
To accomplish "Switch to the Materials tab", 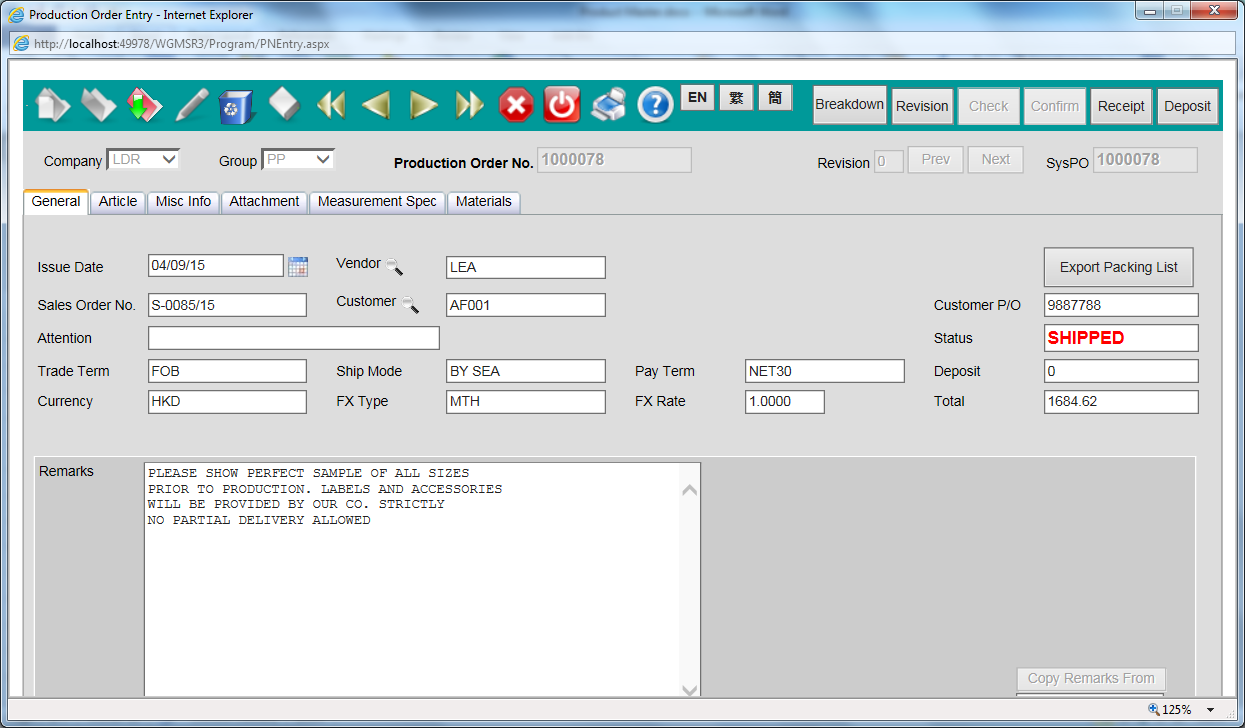I will pos(484,202).
